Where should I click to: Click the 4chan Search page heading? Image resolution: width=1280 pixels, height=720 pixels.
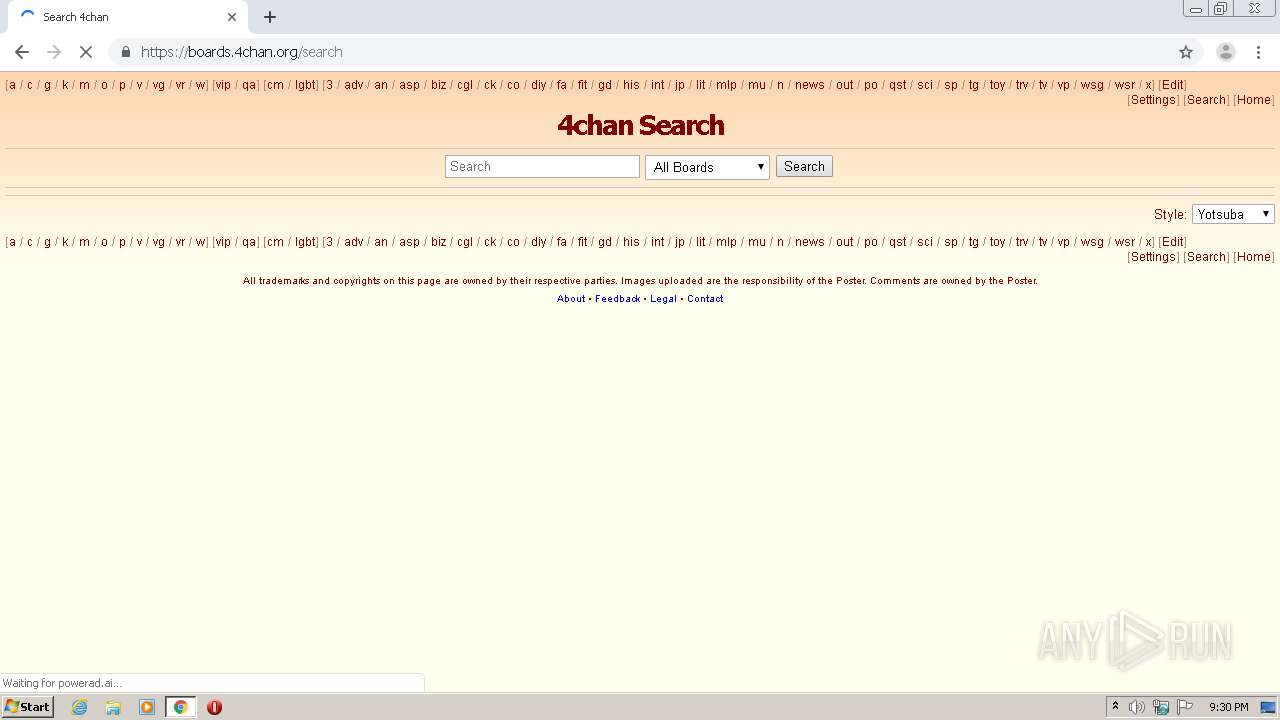point(640,125)
